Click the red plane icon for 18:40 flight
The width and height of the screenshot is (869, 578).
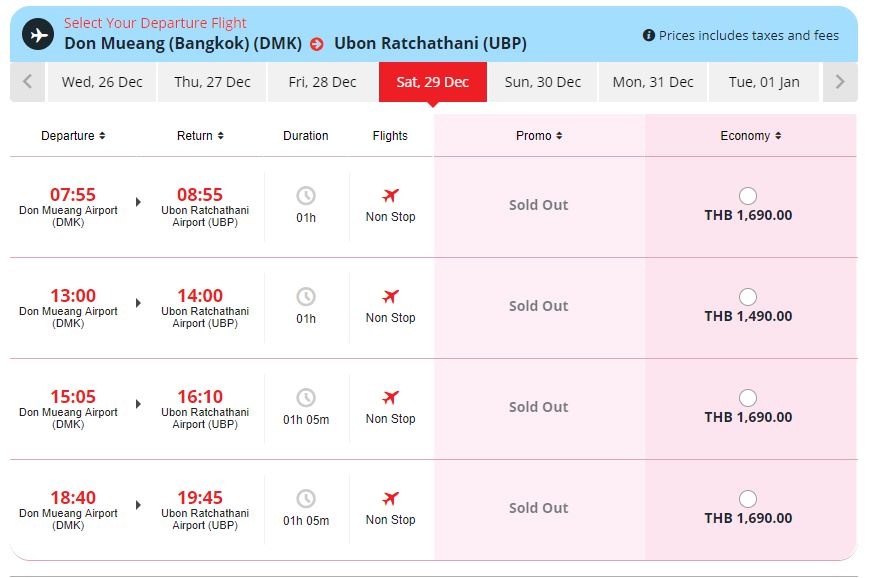coord(390,499)
